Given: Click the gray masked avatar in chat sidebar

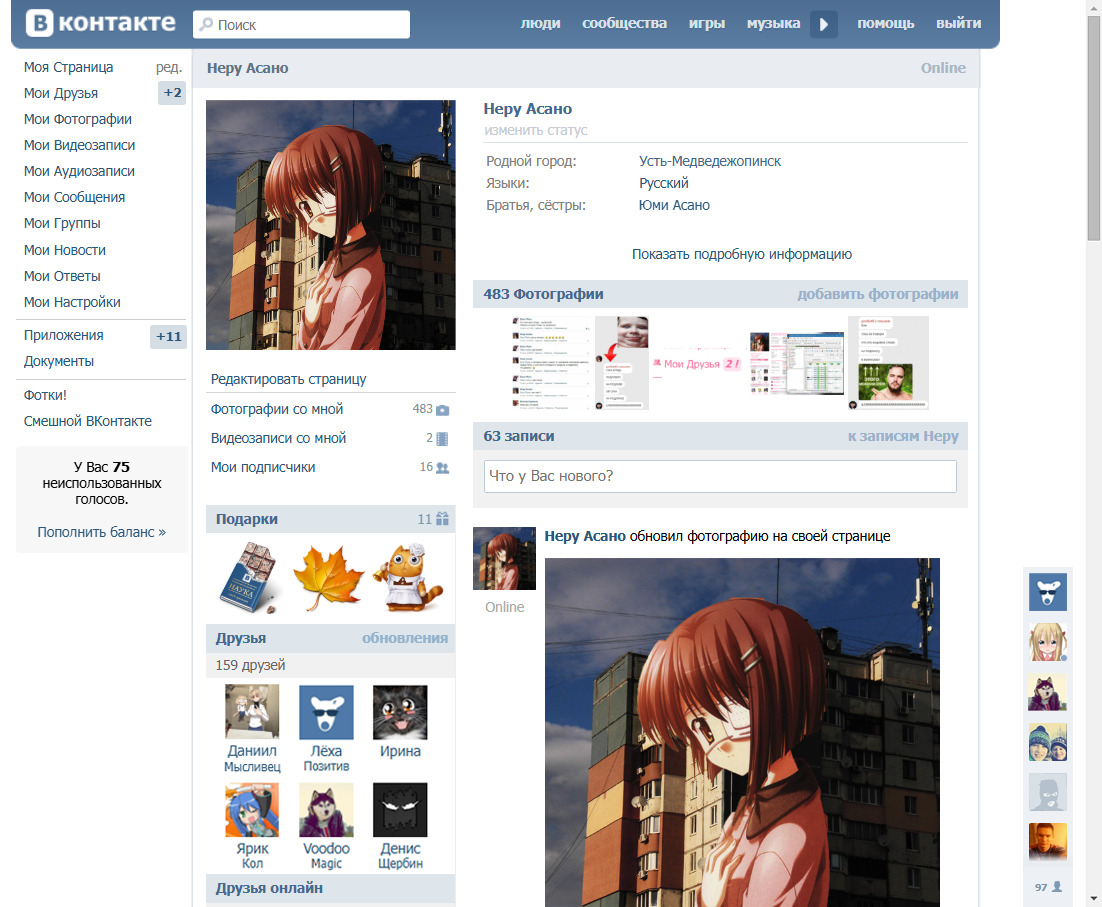Looking at the screenshot, I should (x=1048, y=792).
